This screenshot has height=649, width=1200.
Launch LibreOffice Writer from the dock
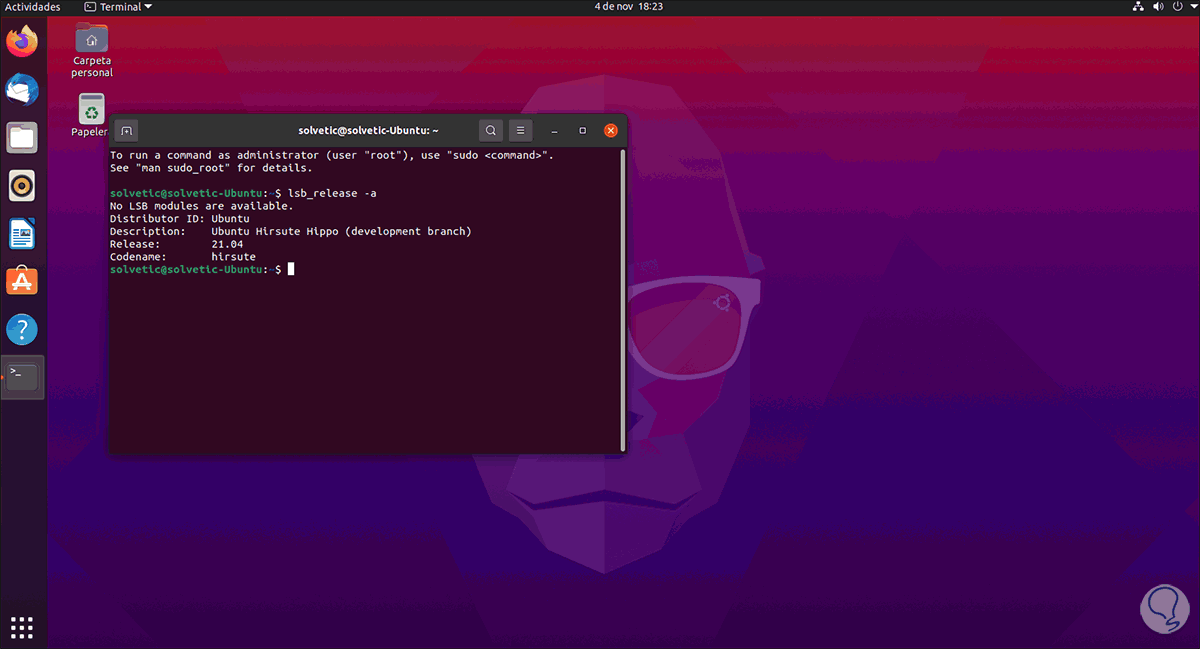coord(22,234)
